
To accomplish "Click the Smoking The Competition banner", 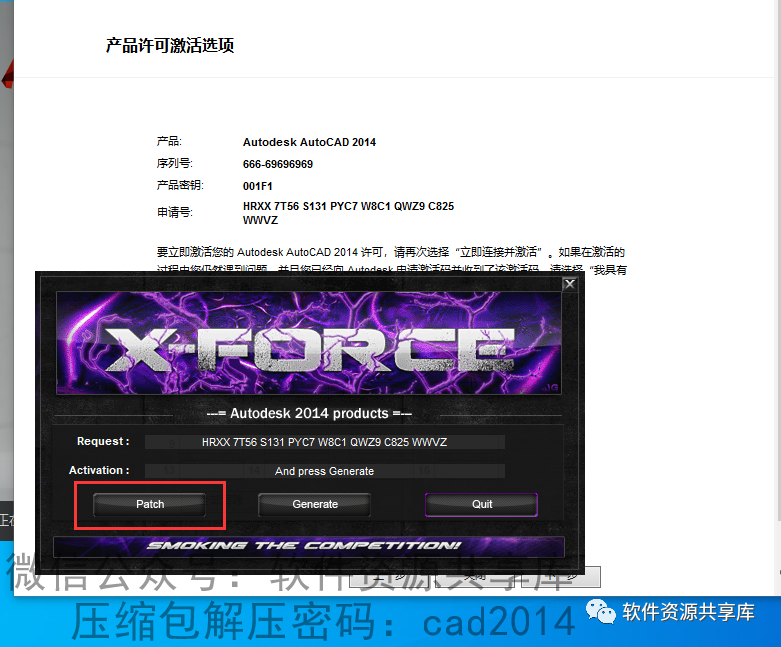I will pyautogui.click(x=309, y=546).
